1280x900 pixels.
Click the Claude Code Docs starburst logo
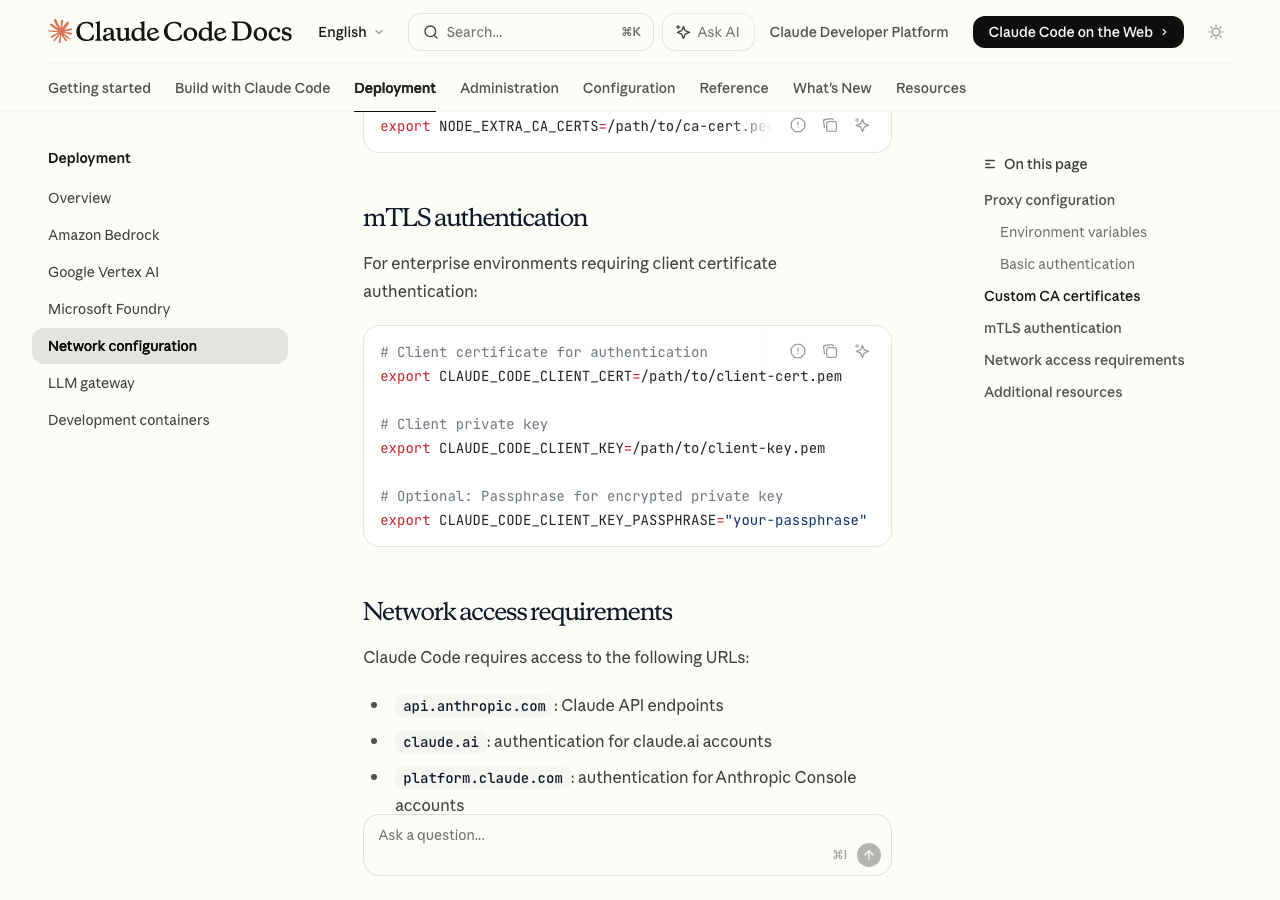pos(60,32)
